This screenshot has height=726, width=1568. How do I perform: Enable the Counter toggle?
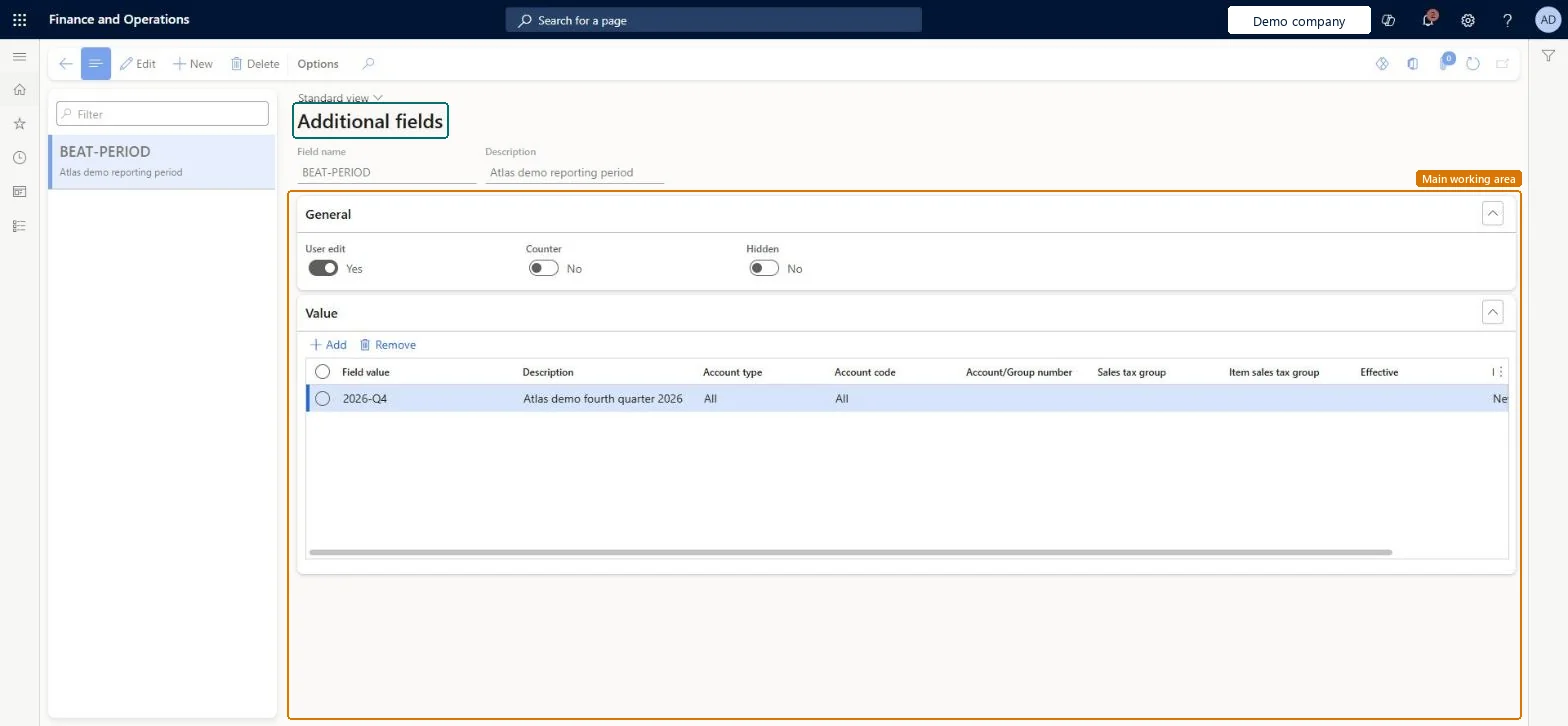[544, 268]
